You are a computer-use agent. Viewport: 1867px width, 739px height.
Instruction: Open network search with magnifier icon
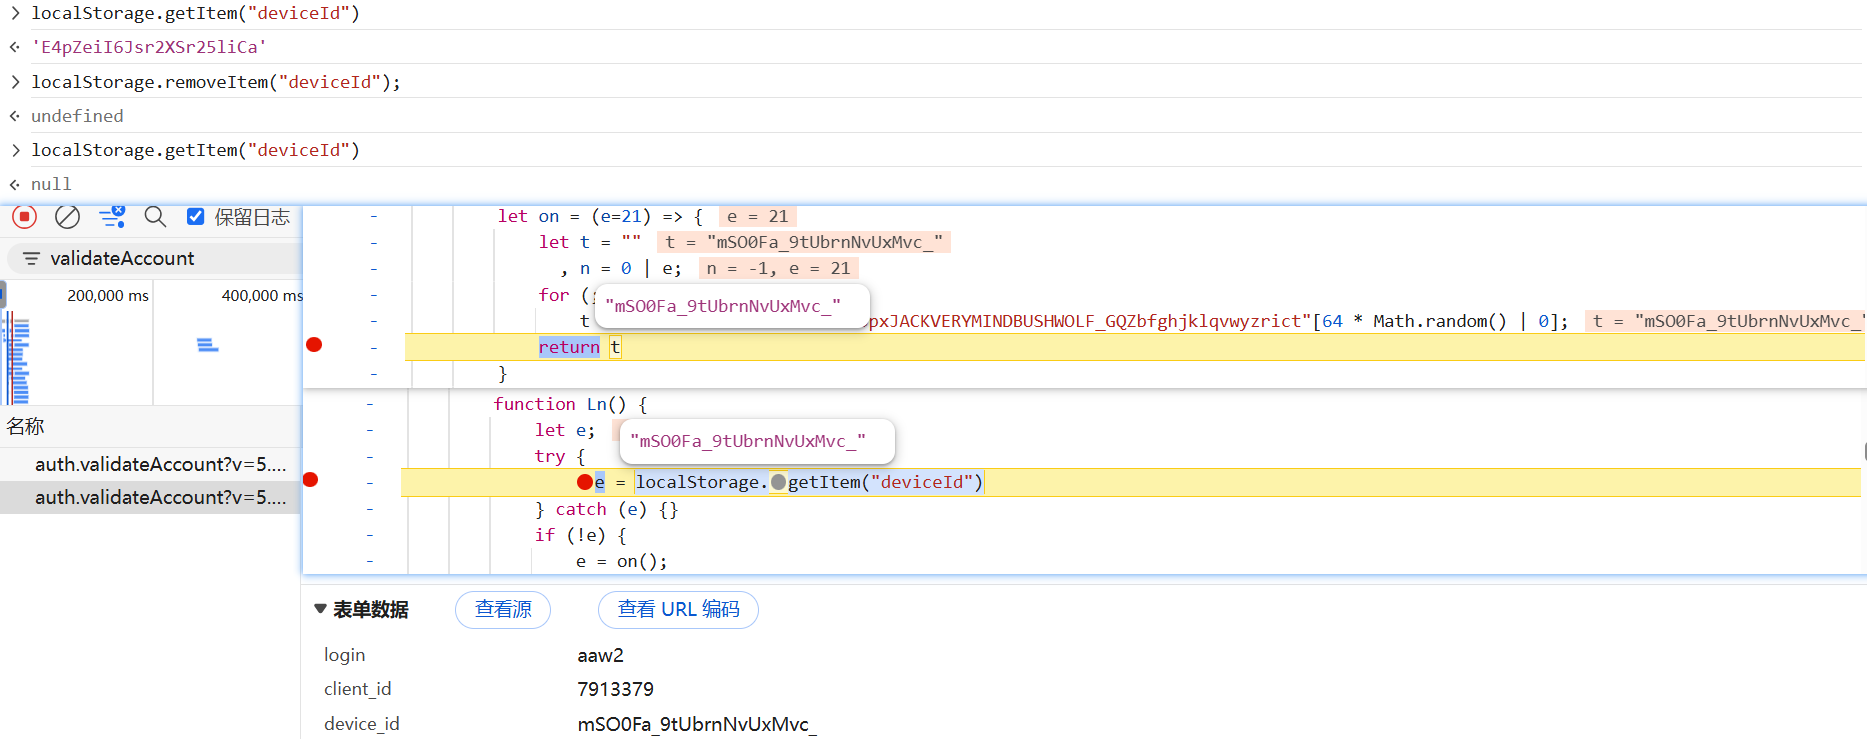click(x=155, y=217)
